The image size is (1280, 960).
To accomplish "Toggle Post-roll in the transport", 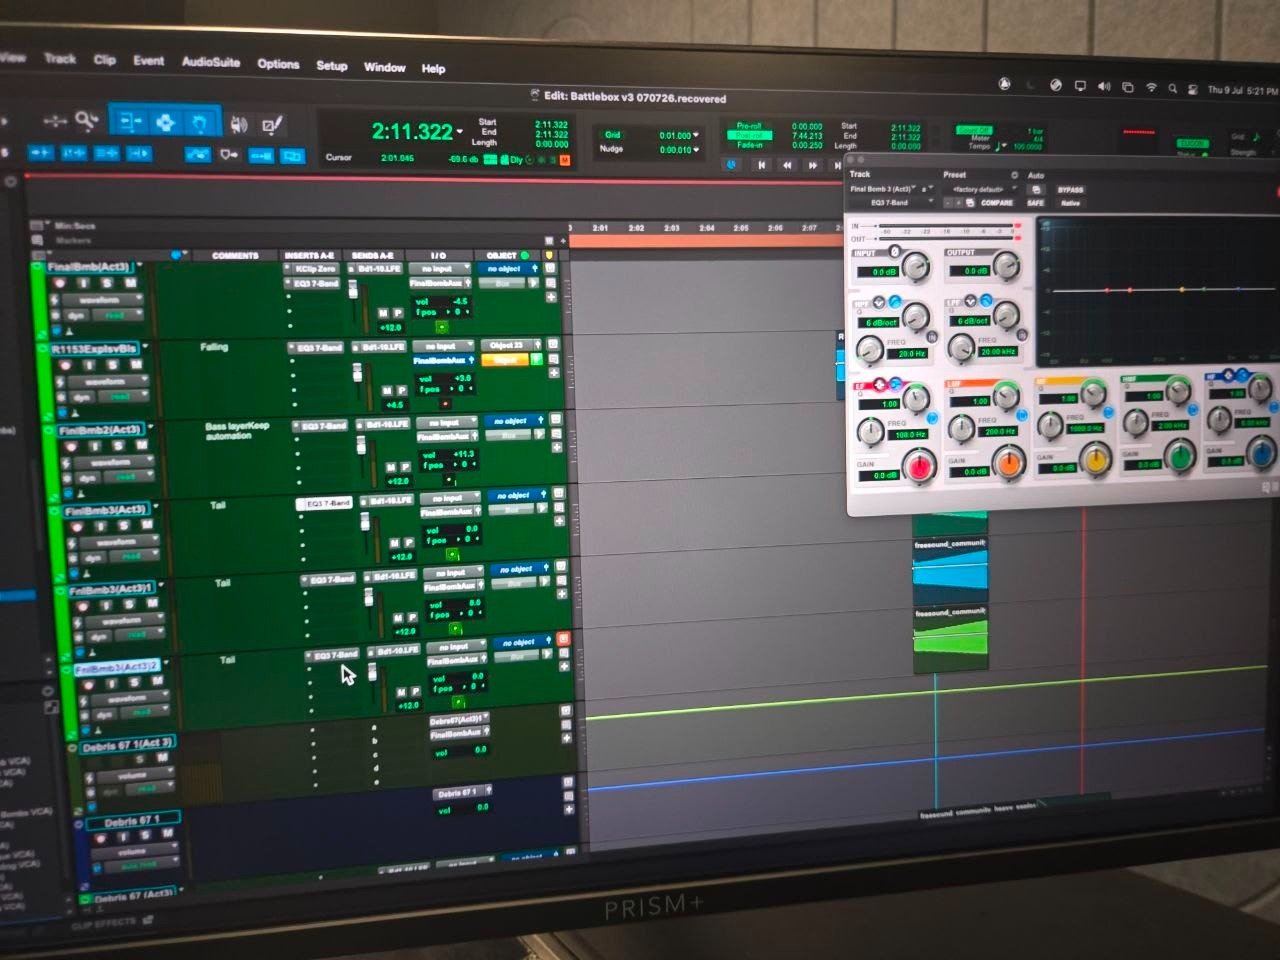I will pyautogui.click(x=749, y=136).
